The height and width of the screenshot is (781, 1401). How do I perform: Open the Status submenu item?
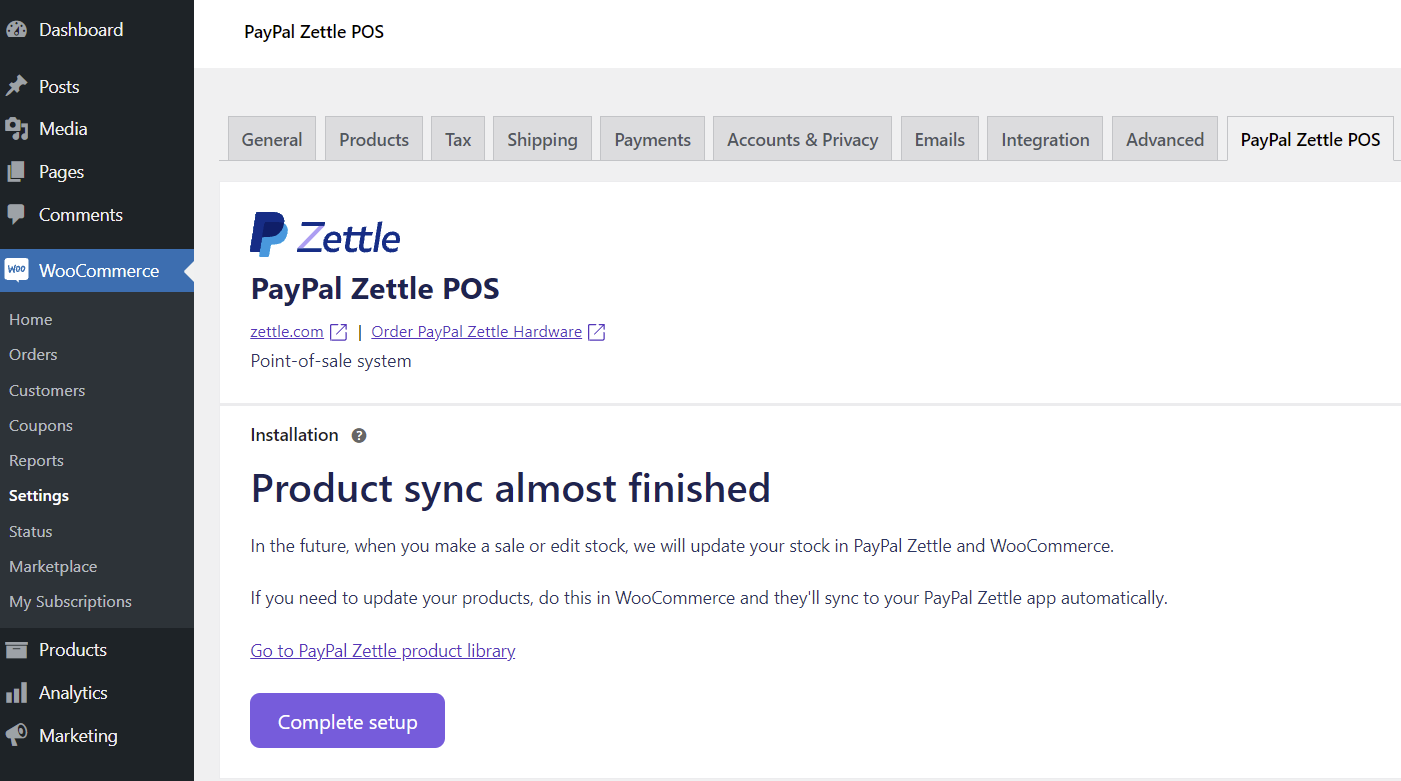click(x=30, y=532)
